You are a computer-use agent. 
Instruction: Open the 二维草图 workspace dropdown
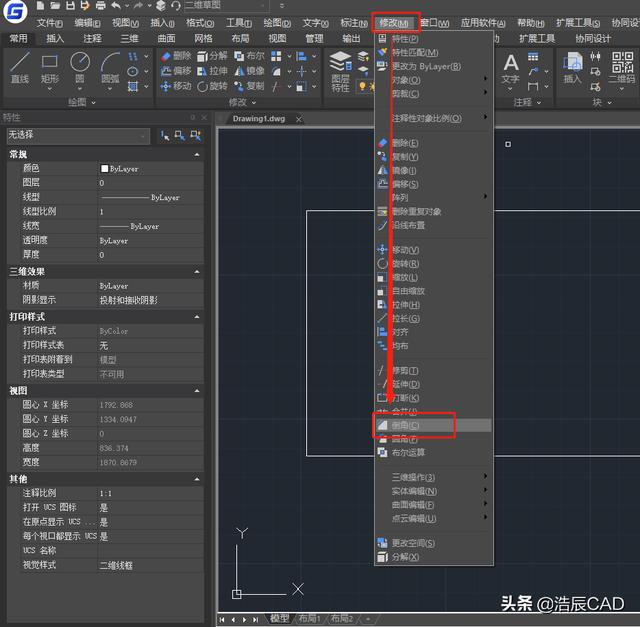226,6
